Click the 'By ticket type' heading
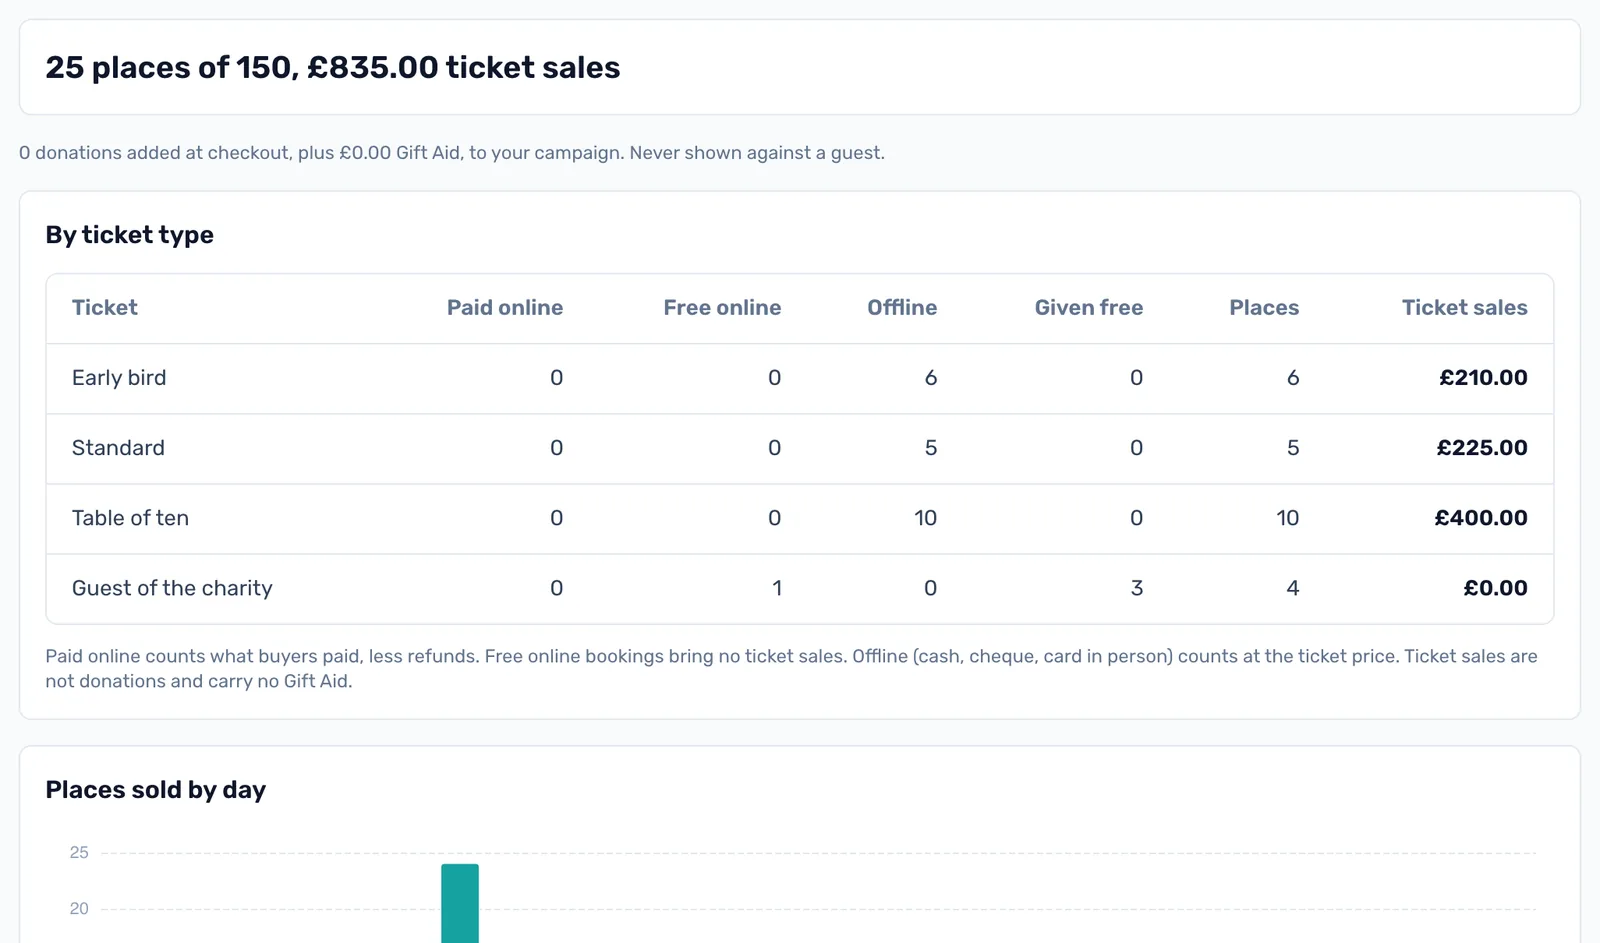Image resolution: width=1600 pixels, height=943 pixels. 130,235
